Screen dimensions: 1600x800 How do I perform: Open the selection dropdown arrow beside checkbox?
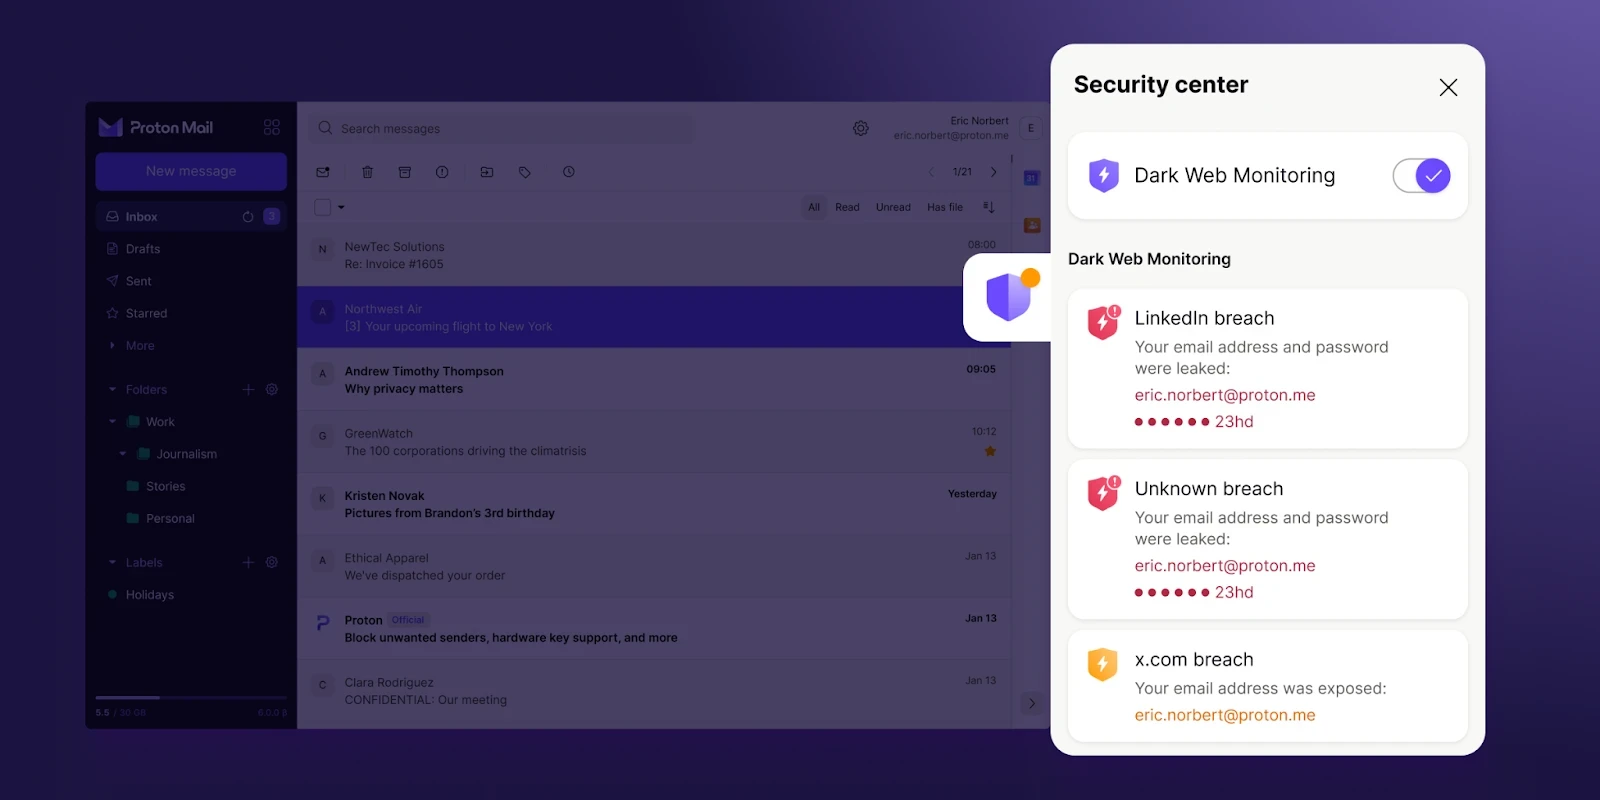[x=341, y=207]
